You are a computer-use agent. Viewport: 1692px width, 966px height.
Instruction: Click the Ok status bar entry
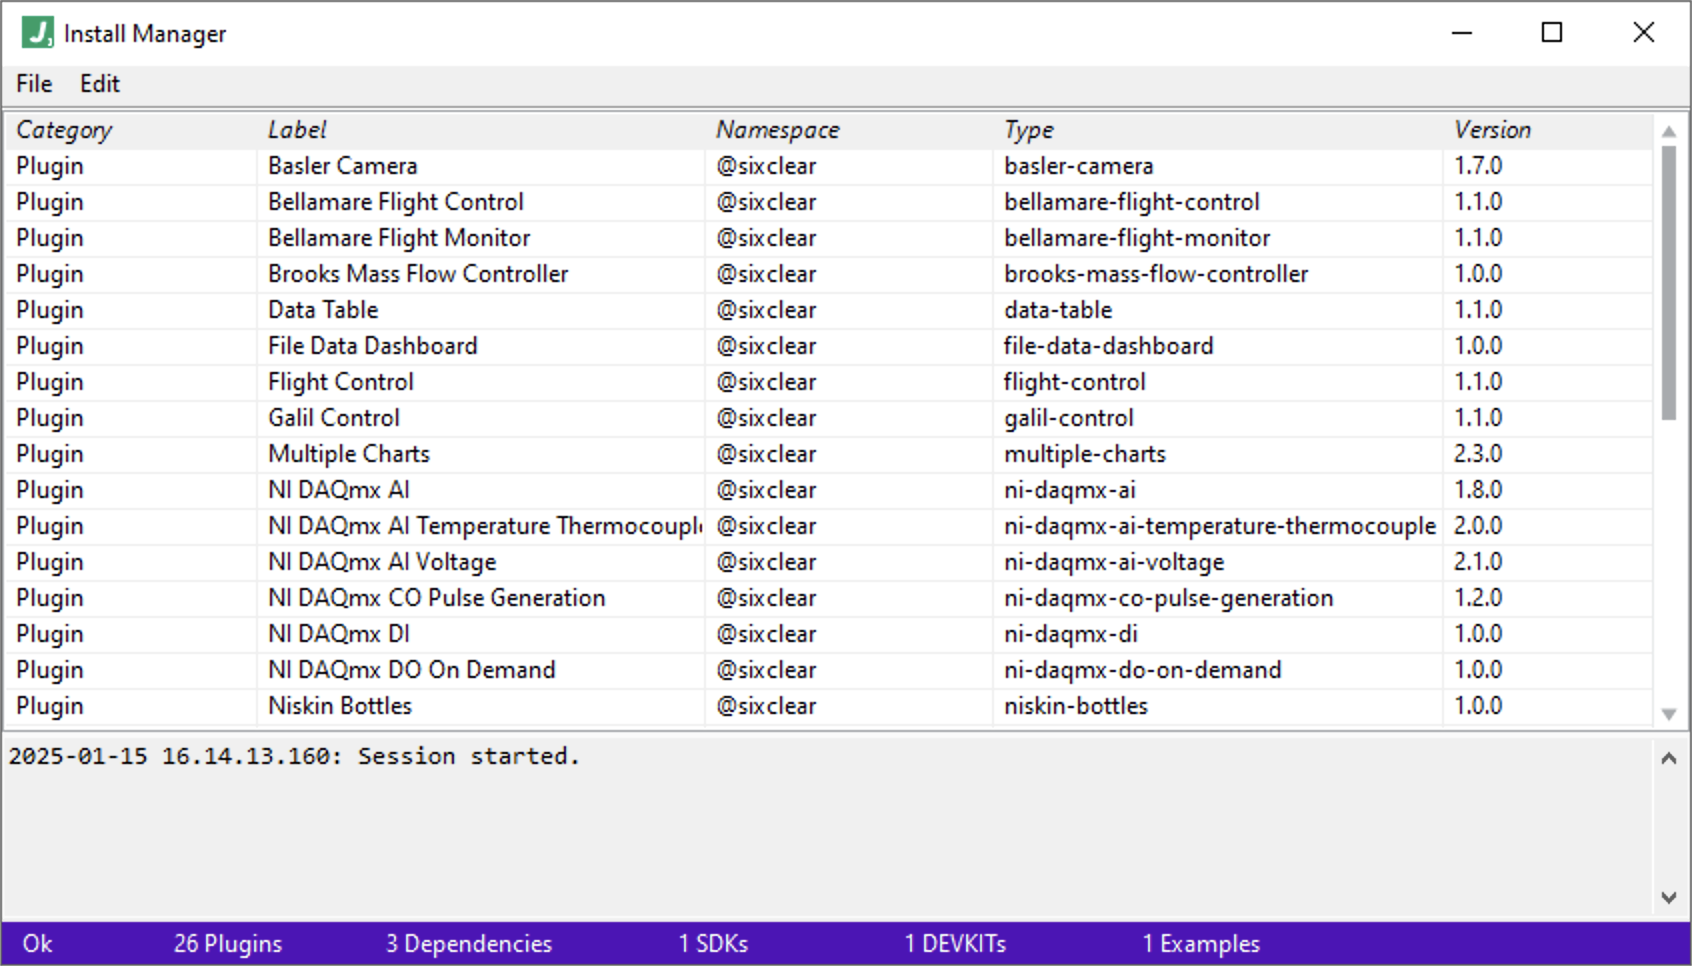coord(37,944)
